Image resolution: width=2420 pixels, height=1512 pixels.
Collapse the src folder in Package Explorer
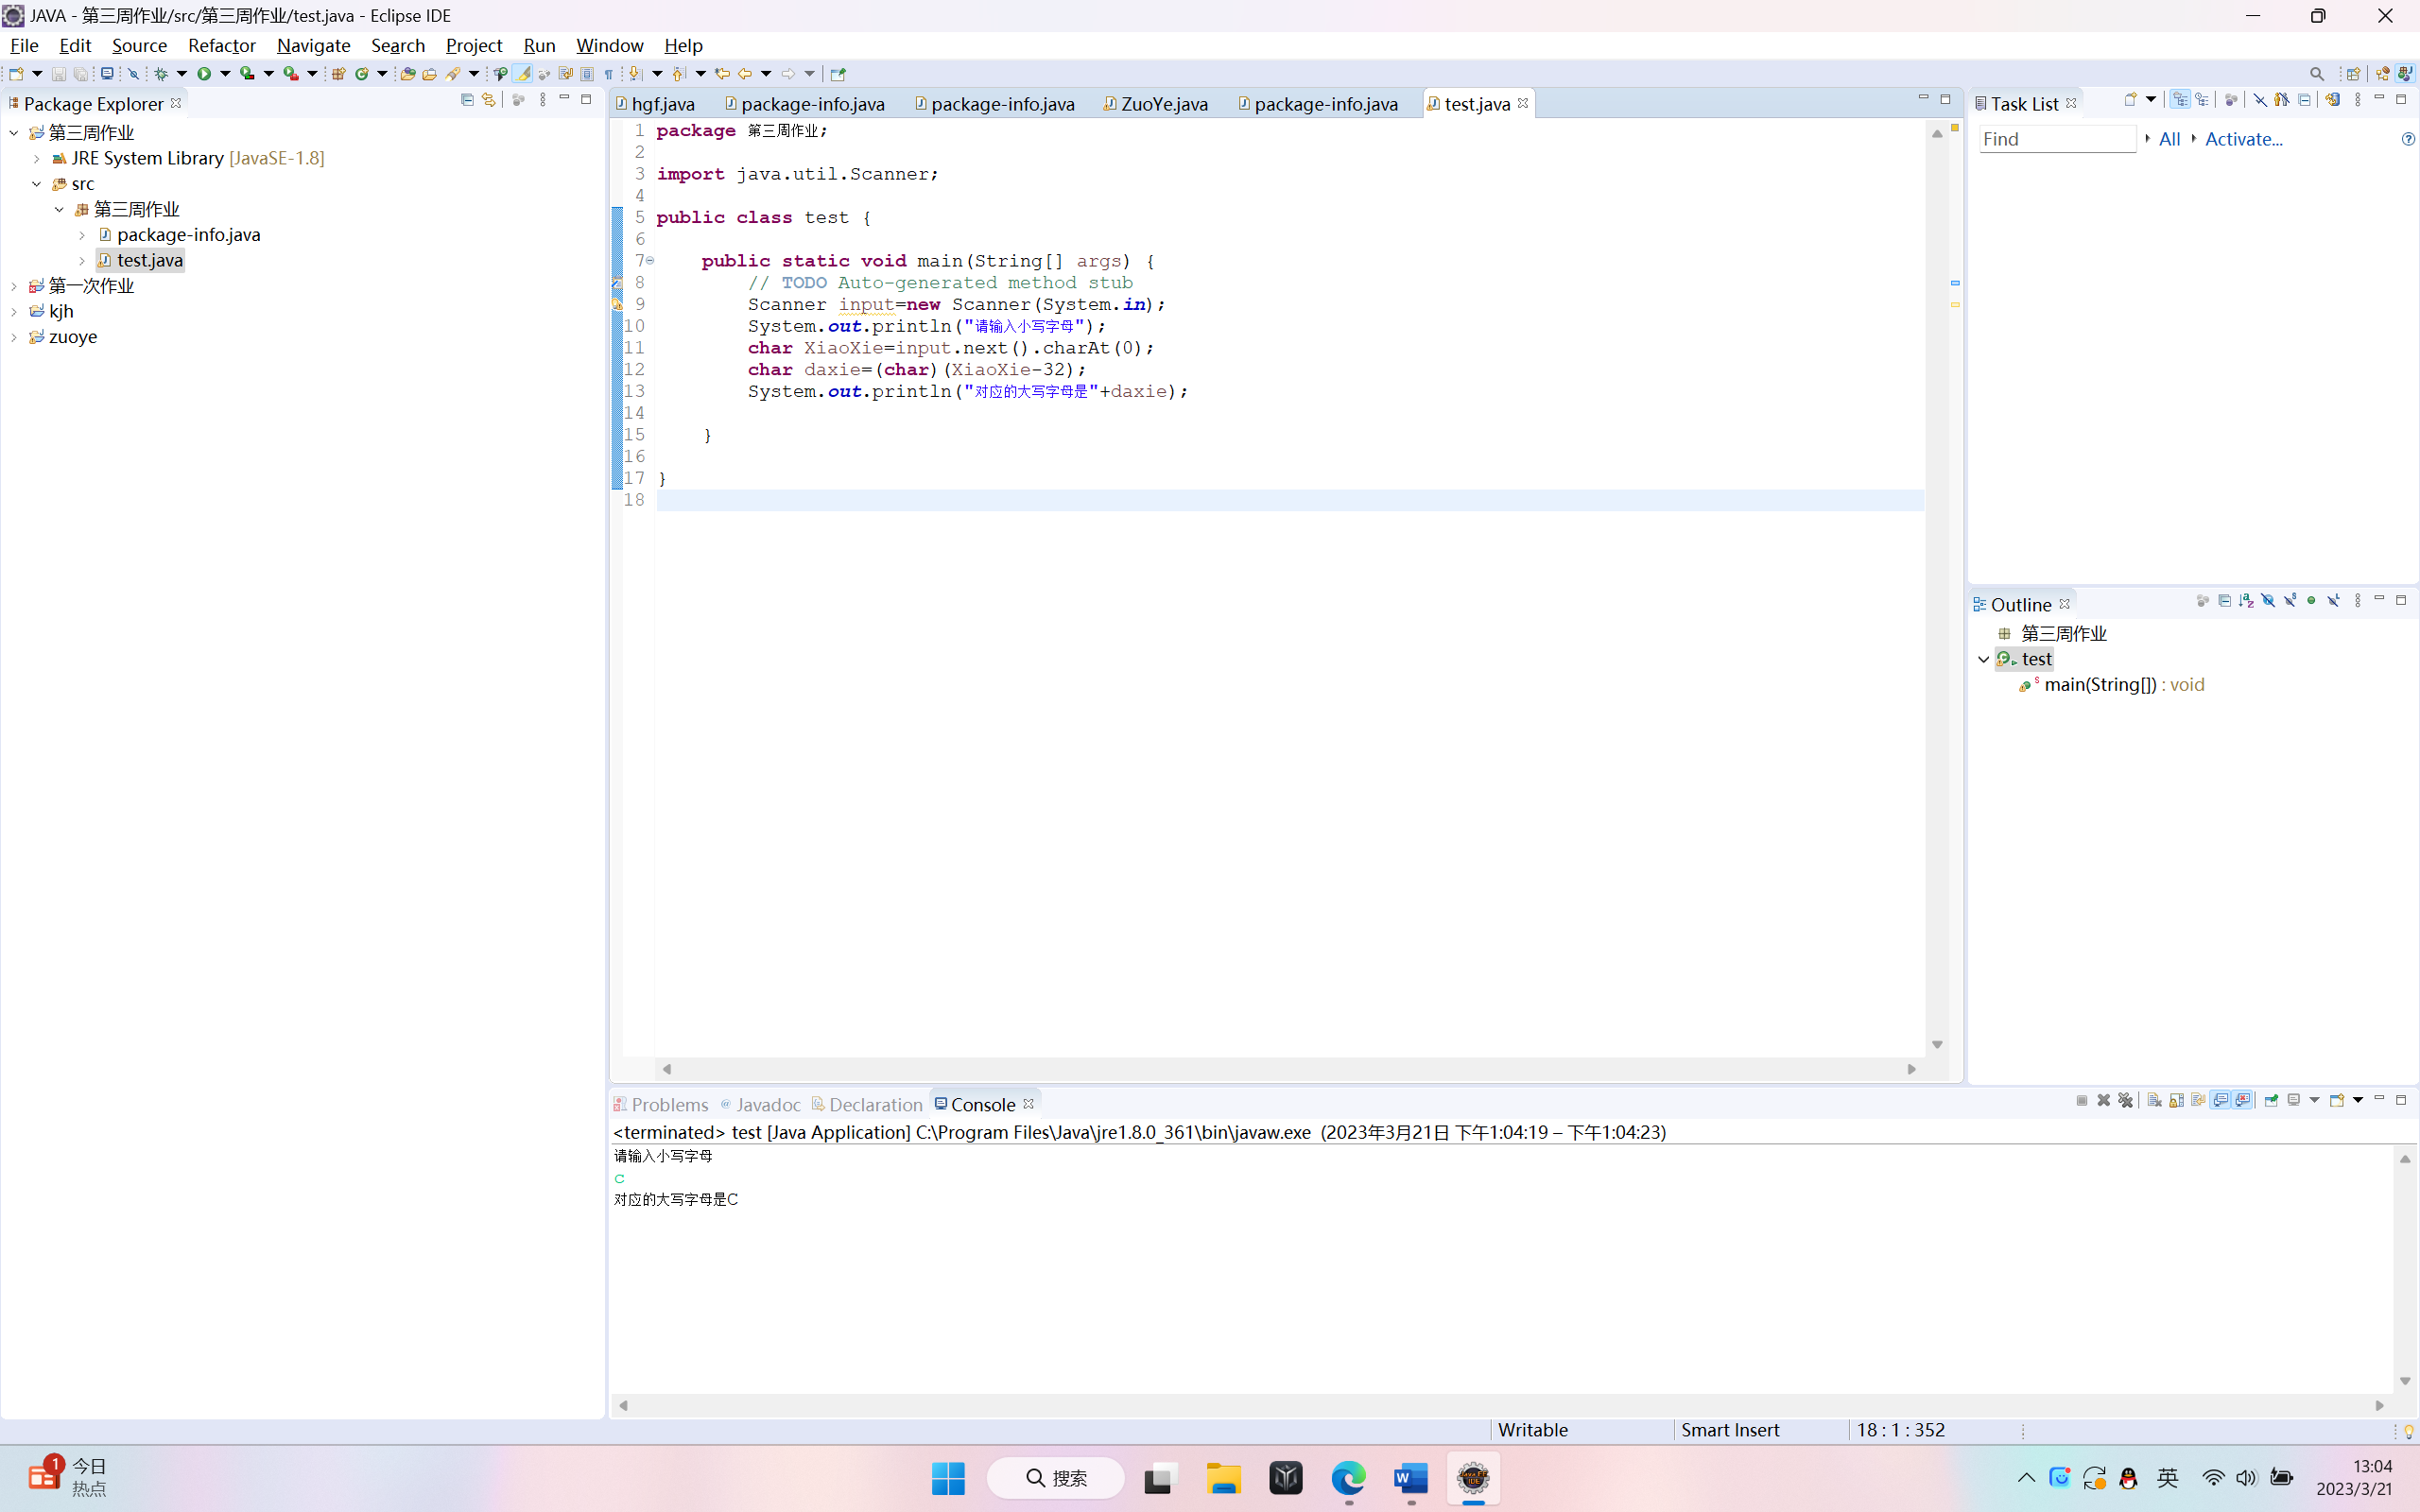[x=37, y=184]
